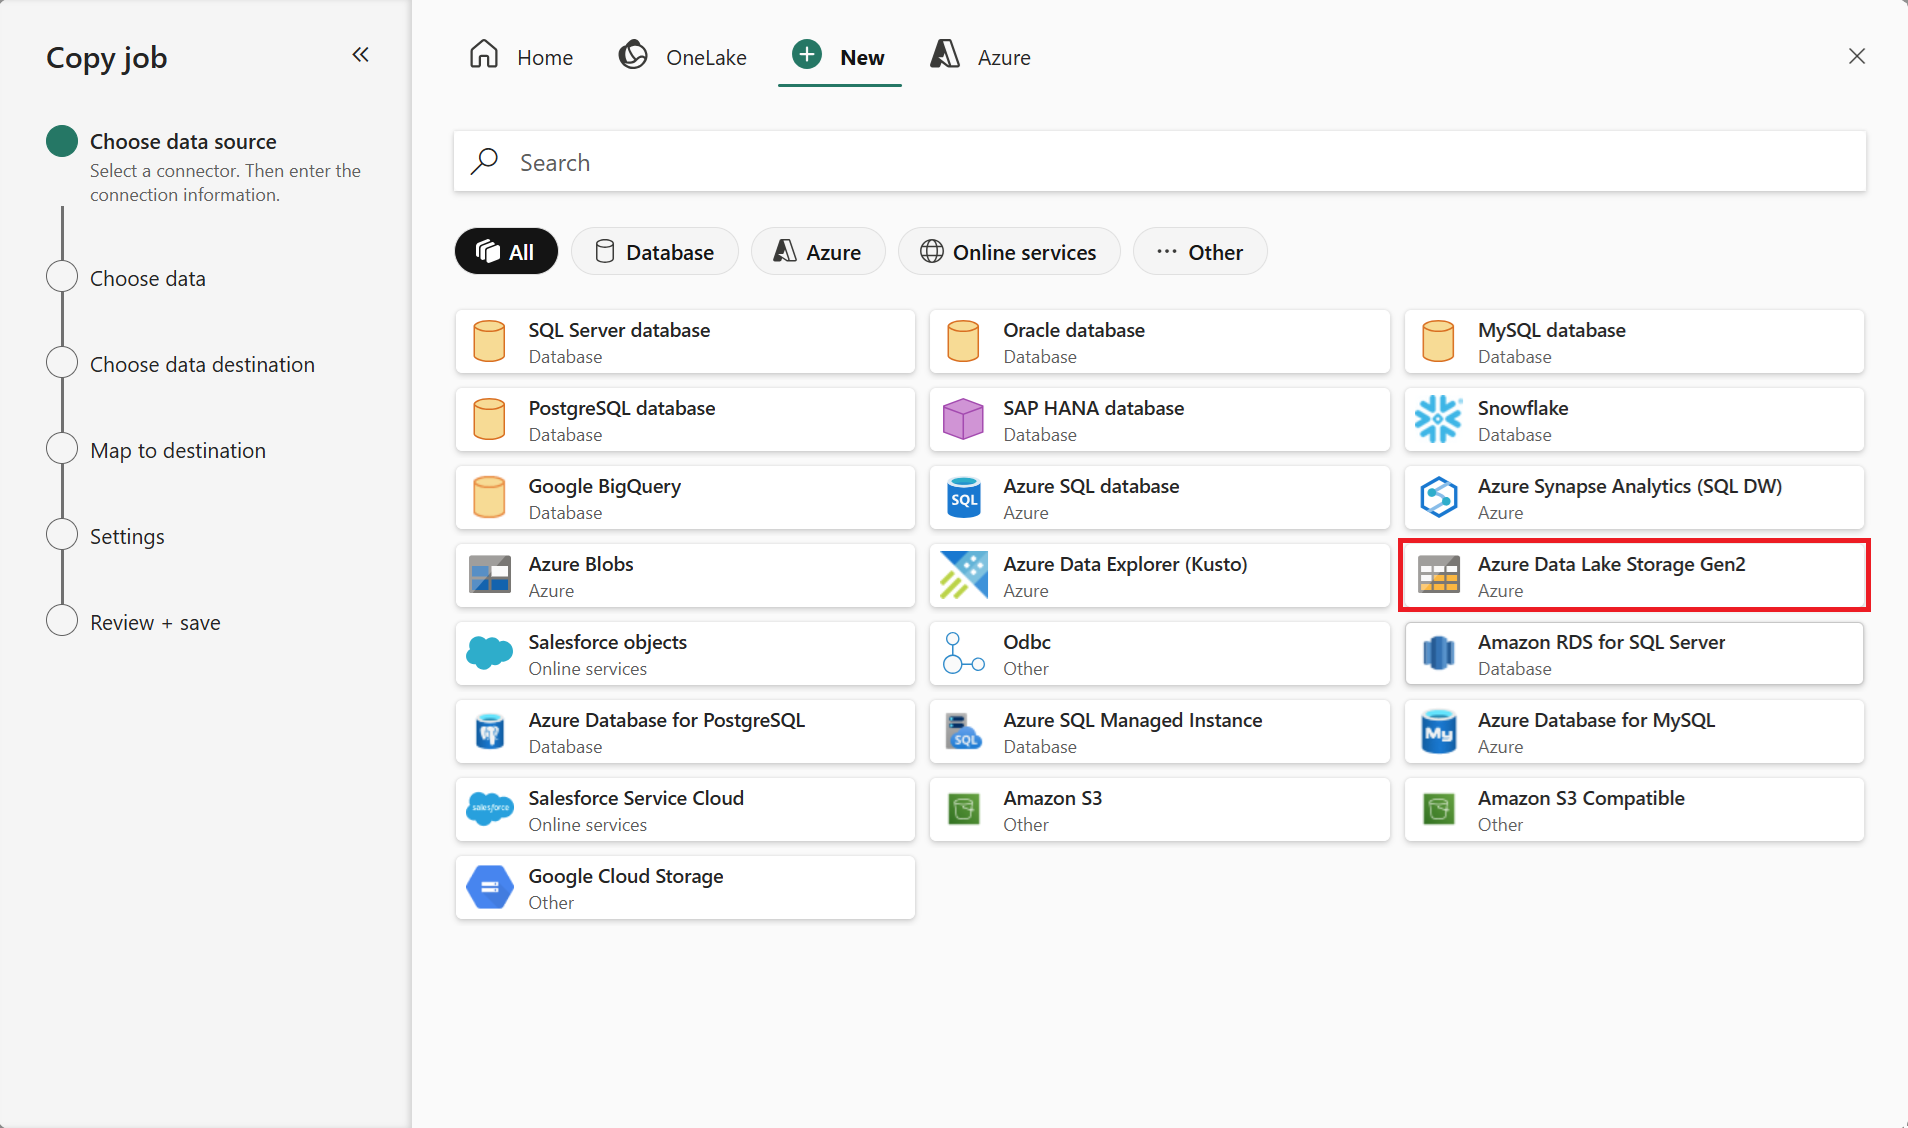This screenshot has height=1128, width=1908.
Task: Click the Google Cloud Storage hexagon icon
Action: tap(489, 888)
